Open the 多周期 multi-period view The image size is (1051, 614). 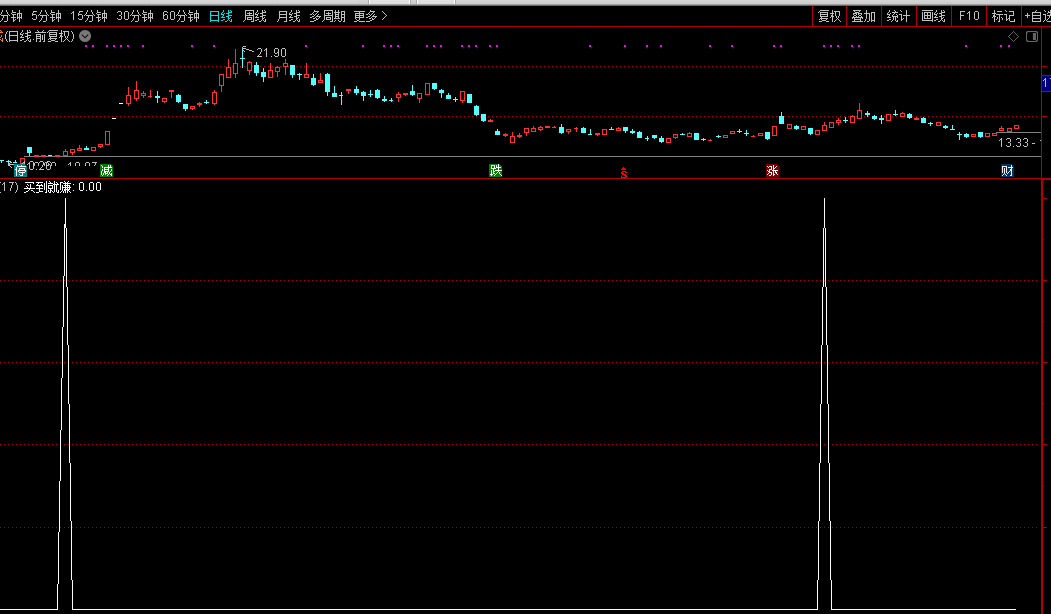(327, 16)
